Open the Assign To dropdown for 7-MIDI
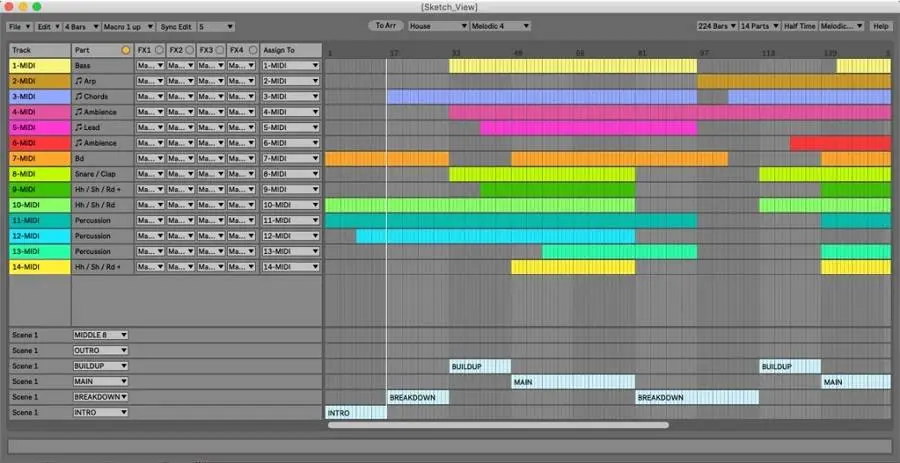The image size is (900, 463). (290, 158)
